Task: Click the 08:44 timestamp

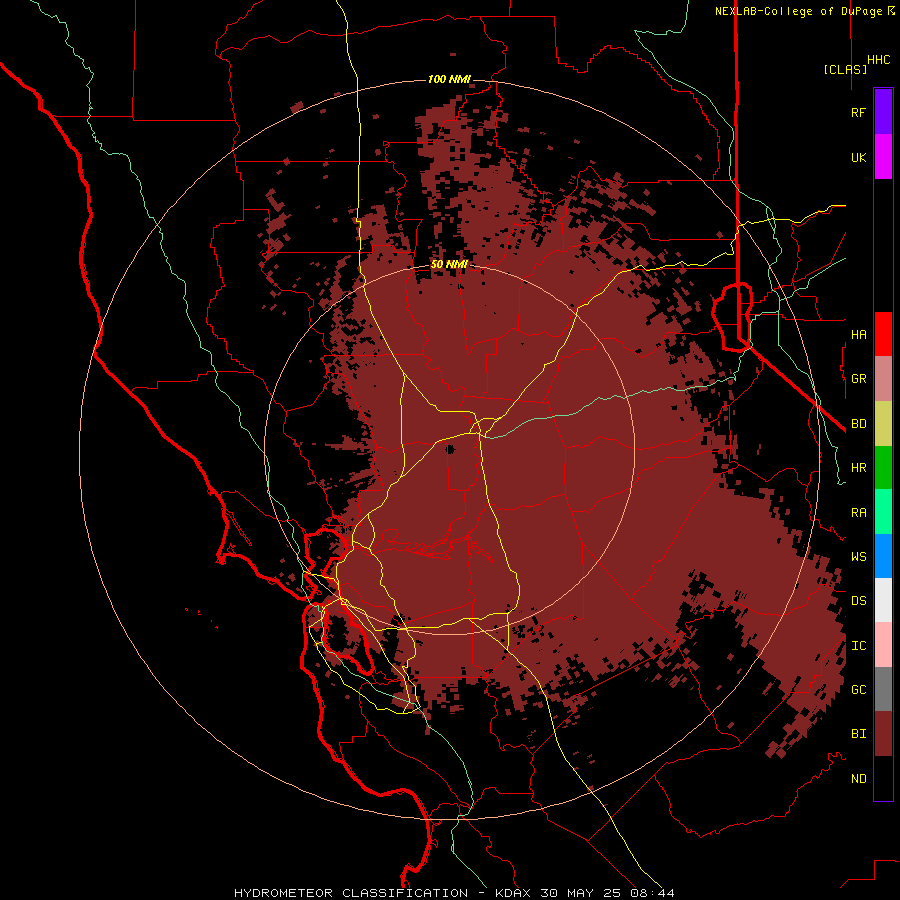Action: [x=651, y=893]
